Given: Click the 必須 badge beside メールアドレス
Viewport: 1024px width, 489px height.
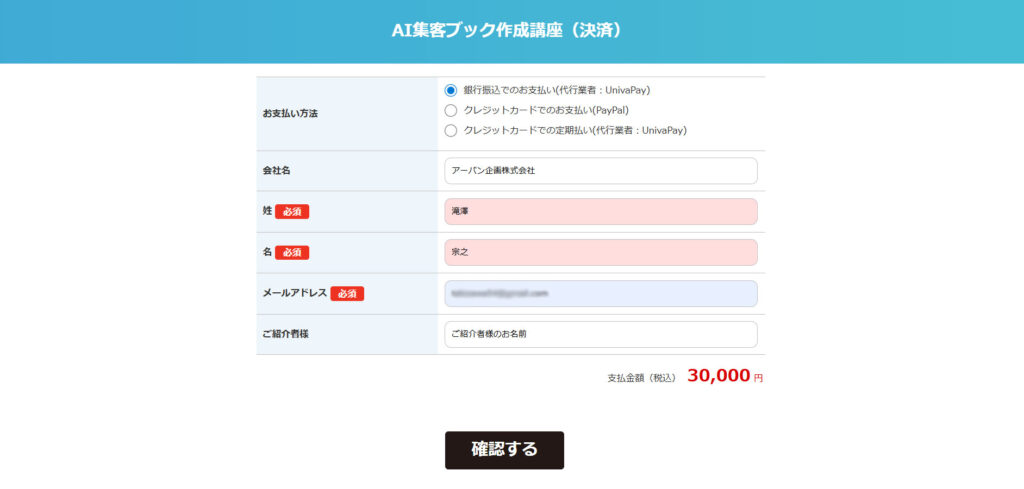Looking at the screenshot, I should pyautogui.click(x=347, y=294).
